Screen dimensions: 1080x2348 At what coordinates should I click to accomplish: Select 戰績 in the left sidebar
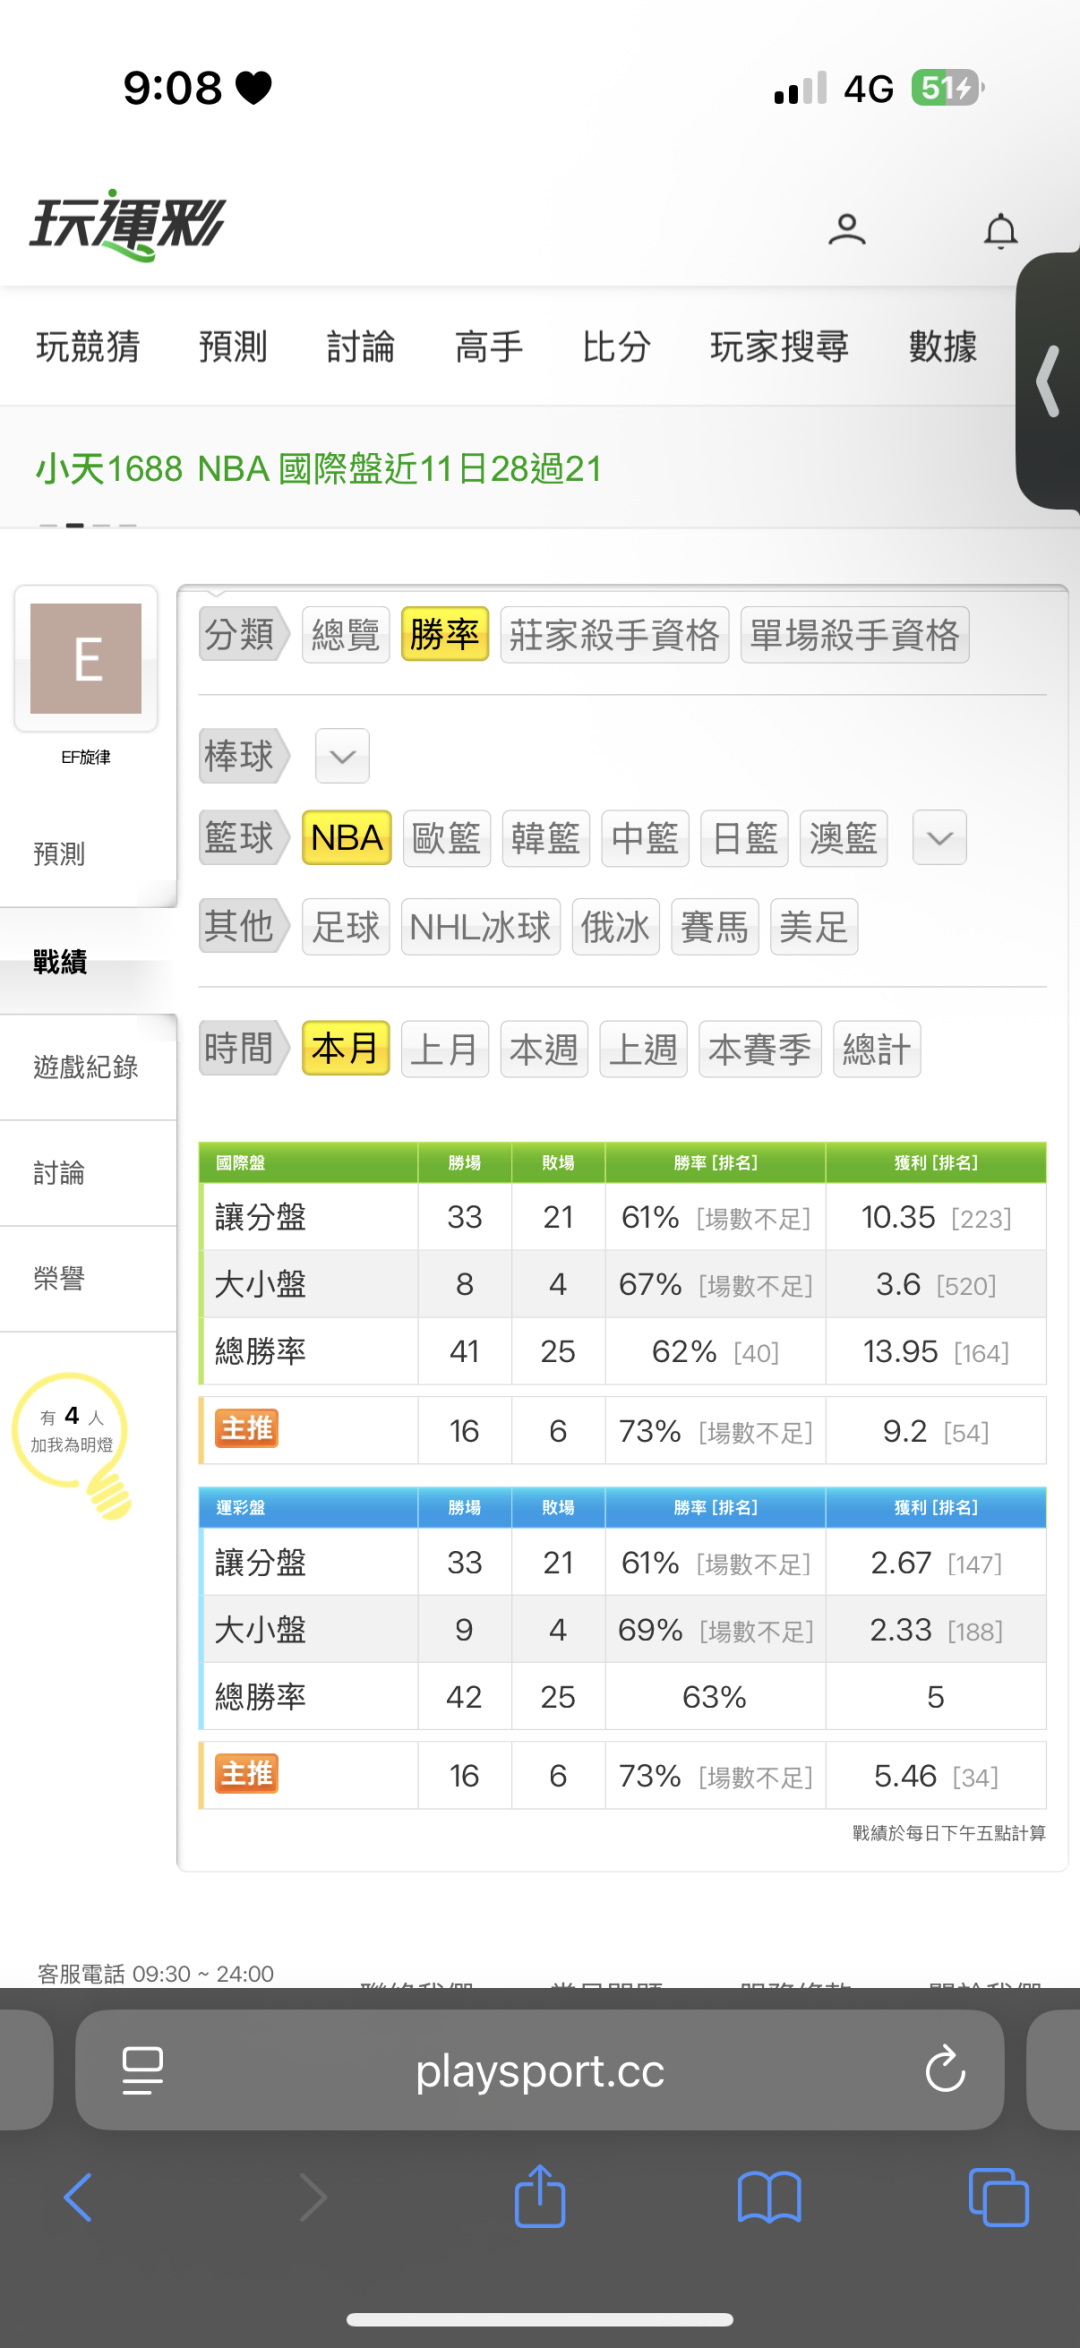click(x=60, y=962)
